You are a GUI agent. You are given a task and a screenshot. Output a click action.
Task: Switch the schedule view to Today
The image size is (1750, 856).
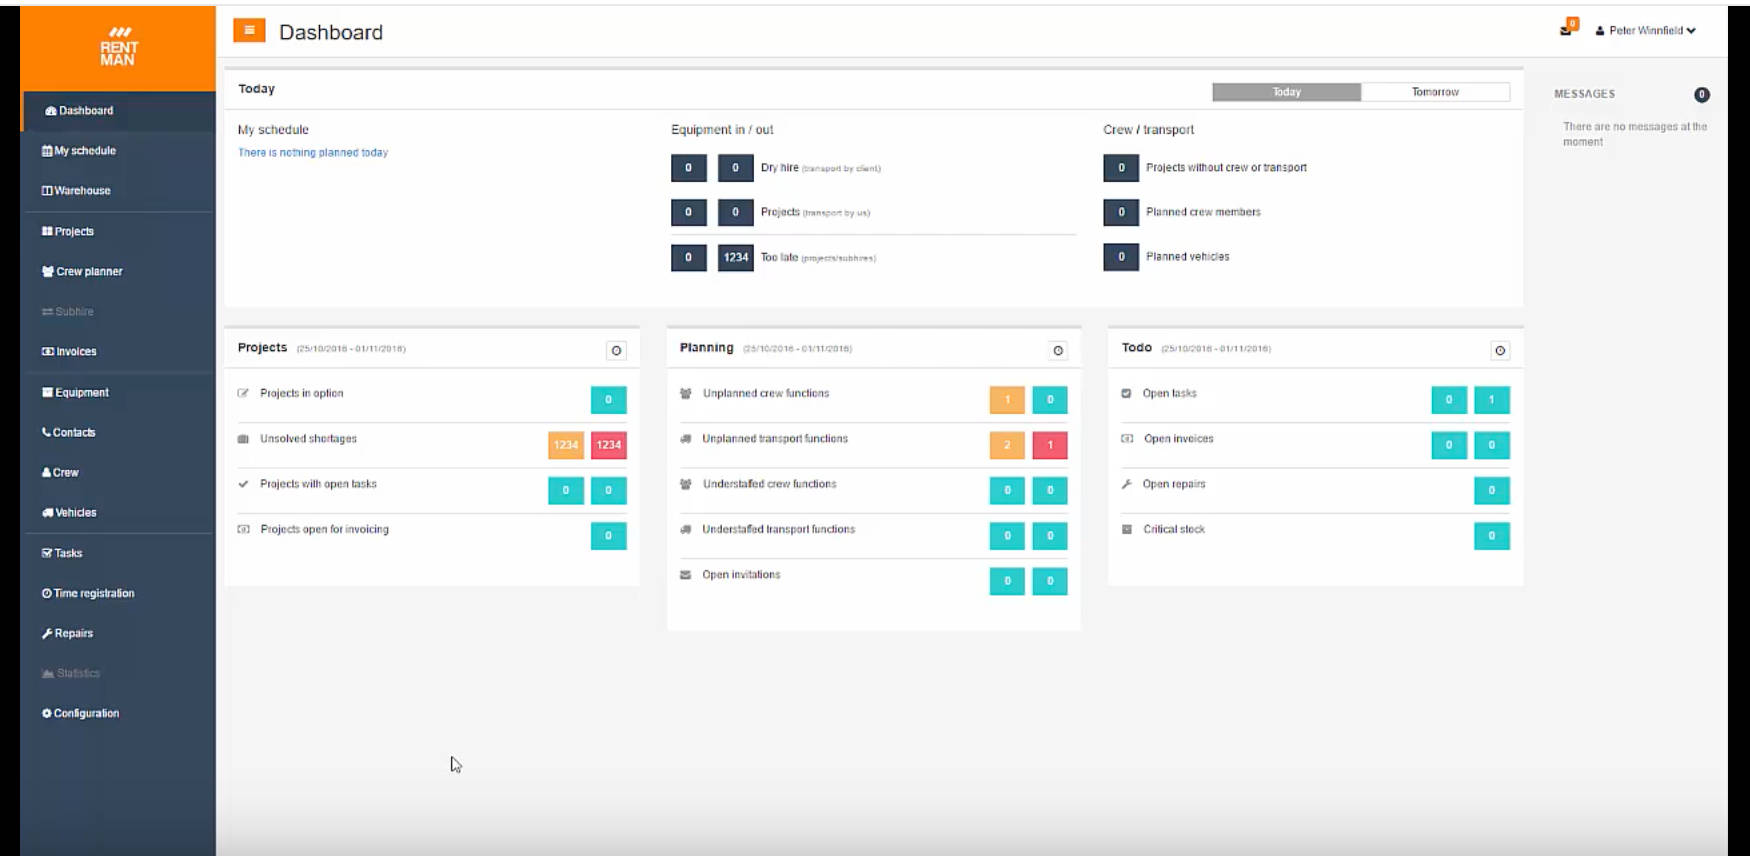(1286, 92)
